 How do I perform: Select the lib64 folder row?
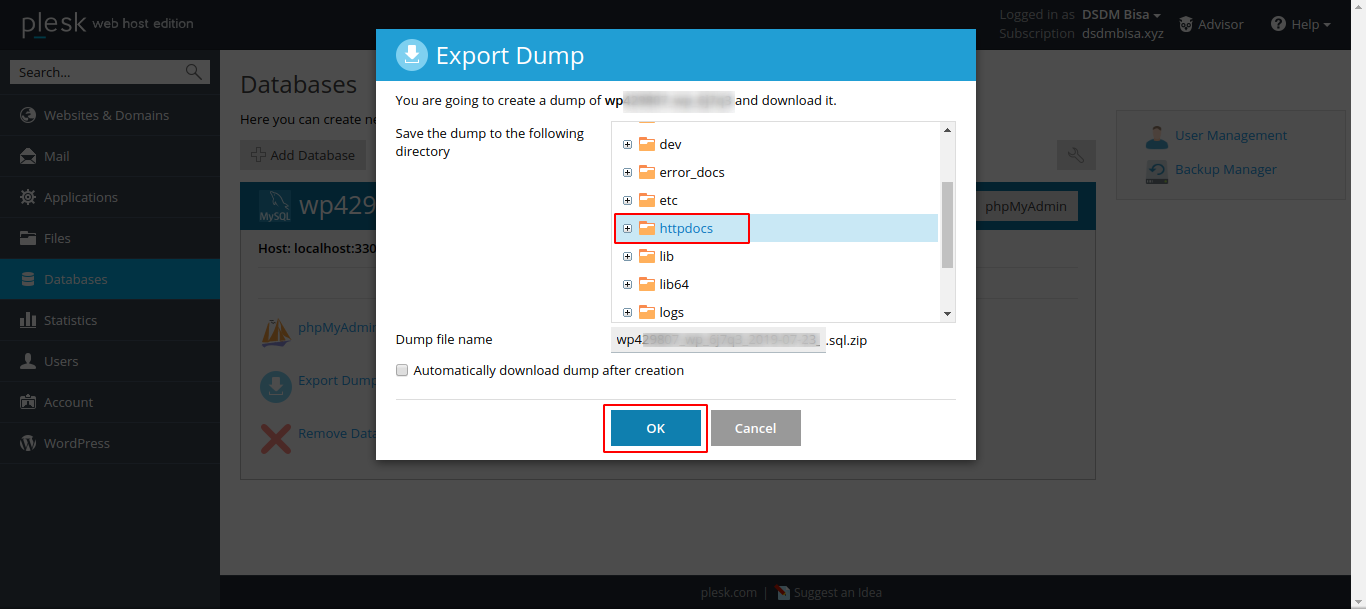click(x=776, y=284)
